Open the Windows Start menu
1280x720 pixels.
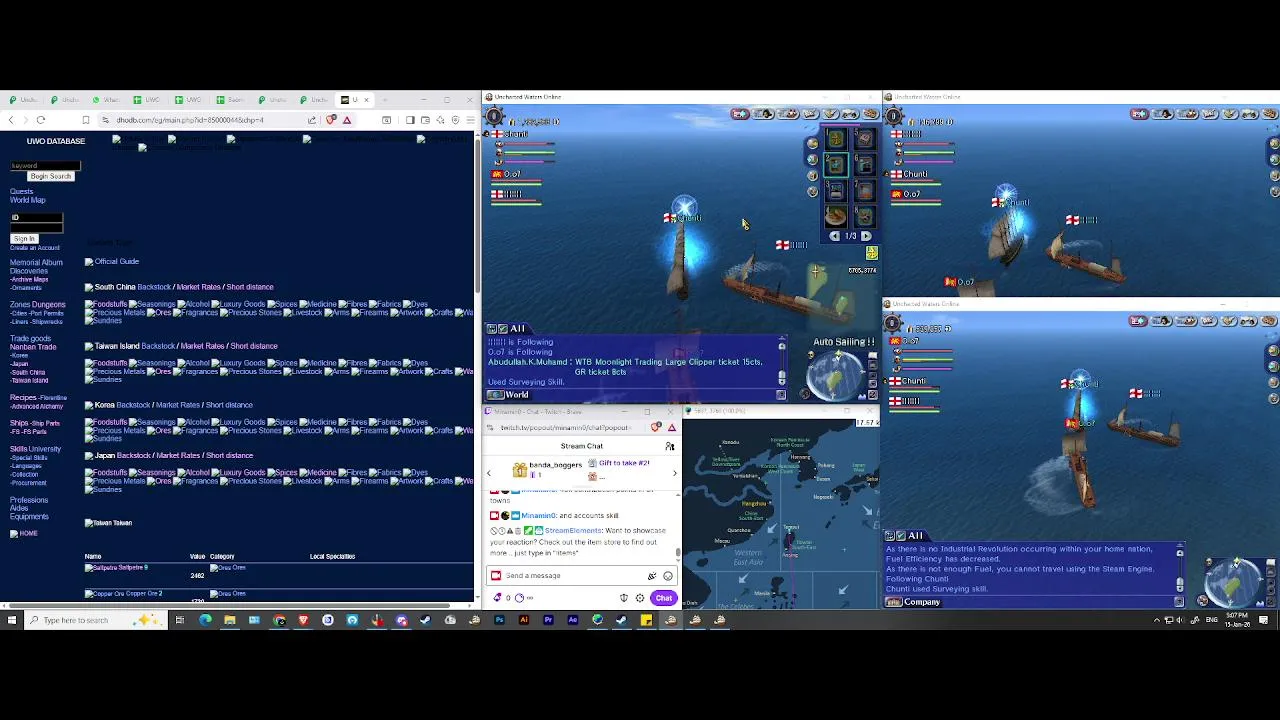[11, 620]
